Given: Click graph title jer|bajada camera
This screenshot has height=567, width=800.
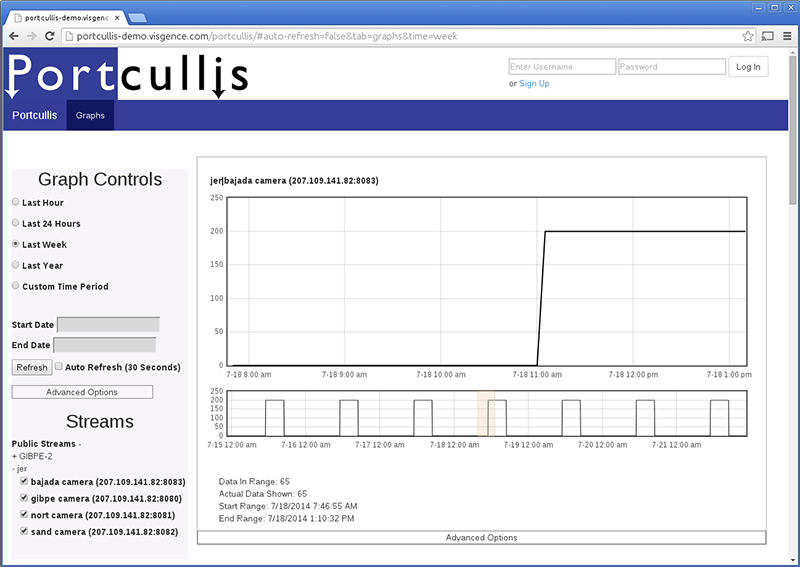Looking at the screenshot, I should point(294,181).
